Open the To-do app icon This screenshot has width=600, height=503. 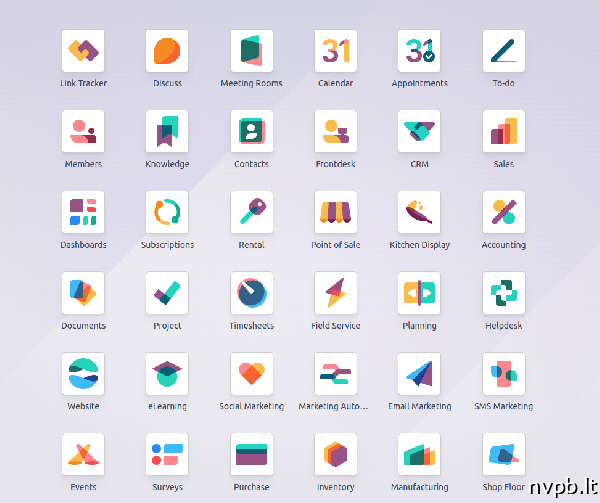click(x=504, y=51)
